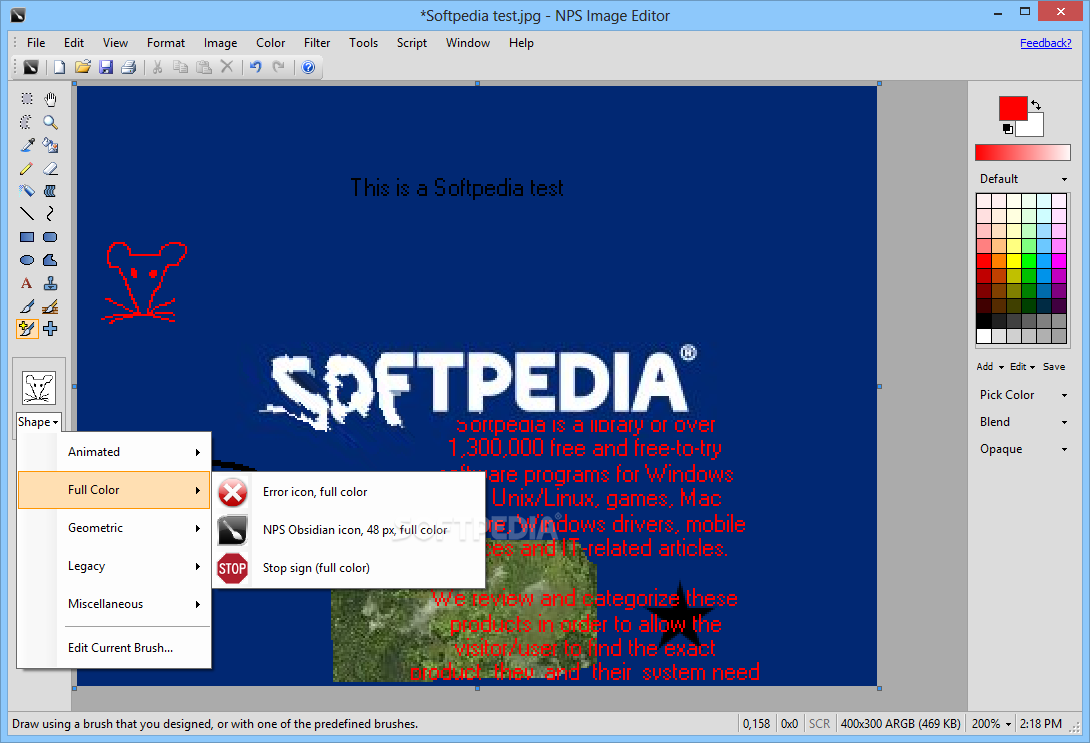Viewport: 1090px width, 743px height.
Task: Open the Shape dropdown under brush preview
Action: coord(38,422)
